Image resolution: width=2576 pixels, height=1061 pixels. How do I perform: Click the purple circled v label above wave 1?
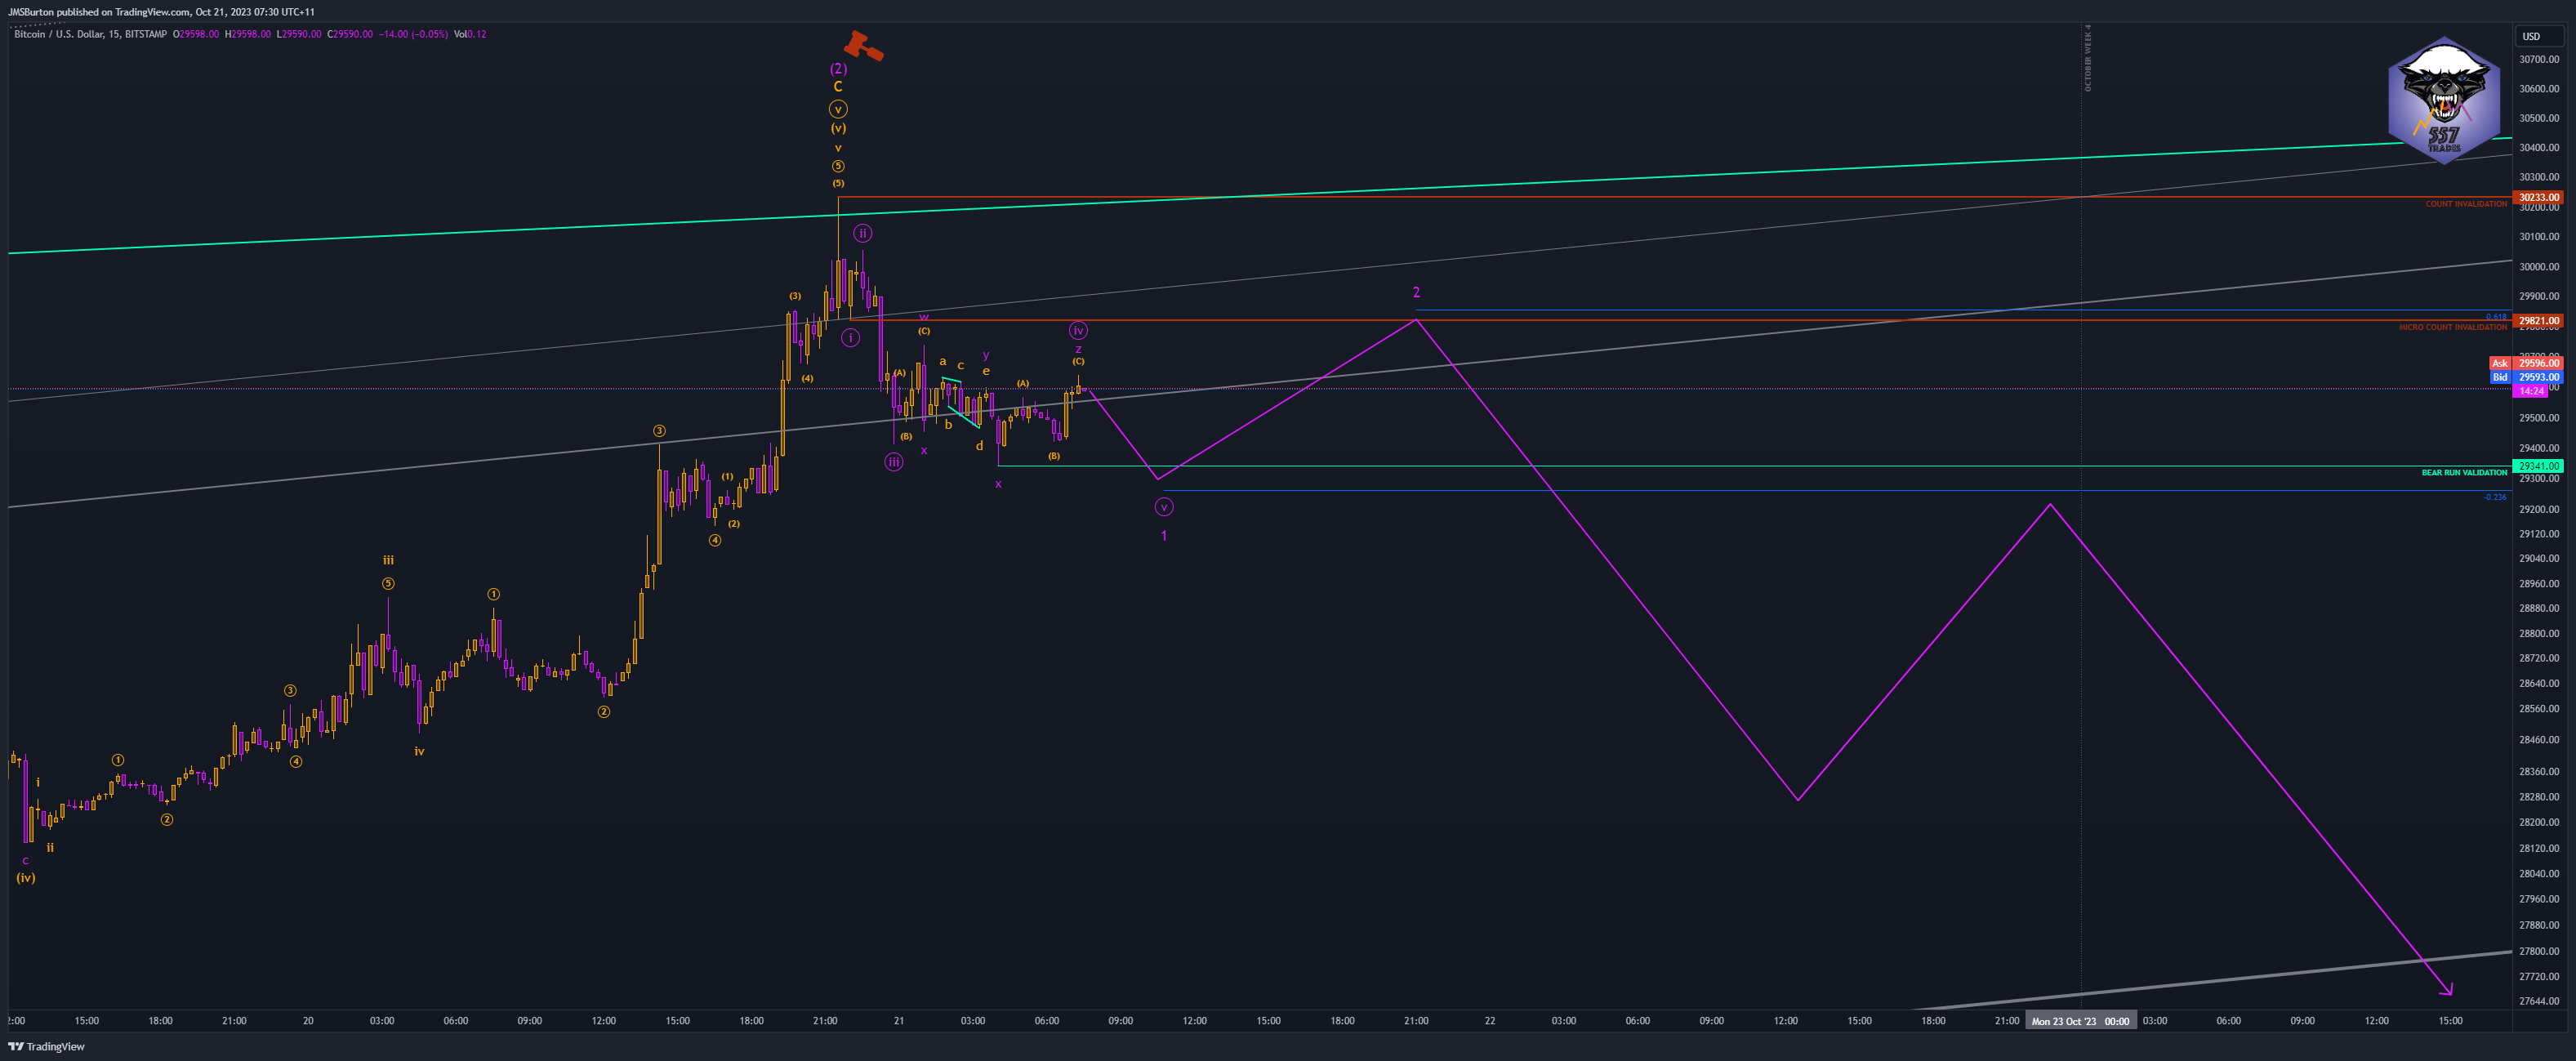click(x=1164, y=508)
